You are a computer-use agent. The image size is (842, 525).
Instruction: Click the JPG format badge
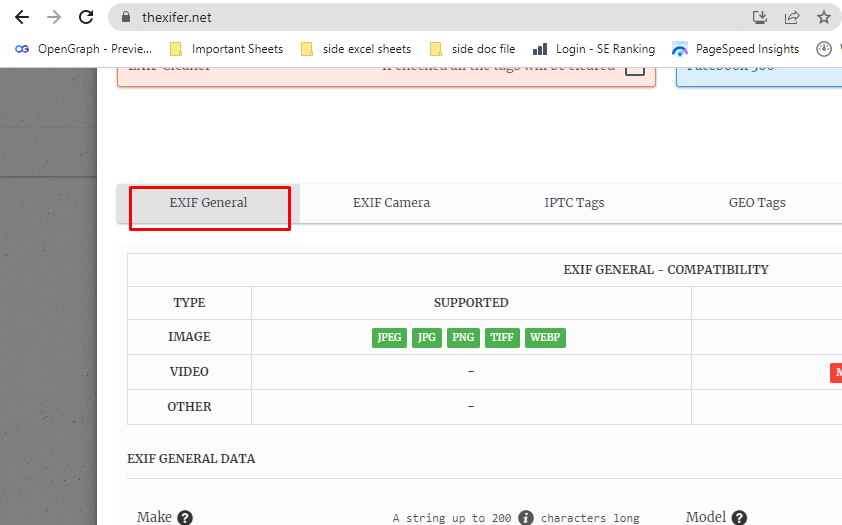pyautogui.click(x=427, y=338)
